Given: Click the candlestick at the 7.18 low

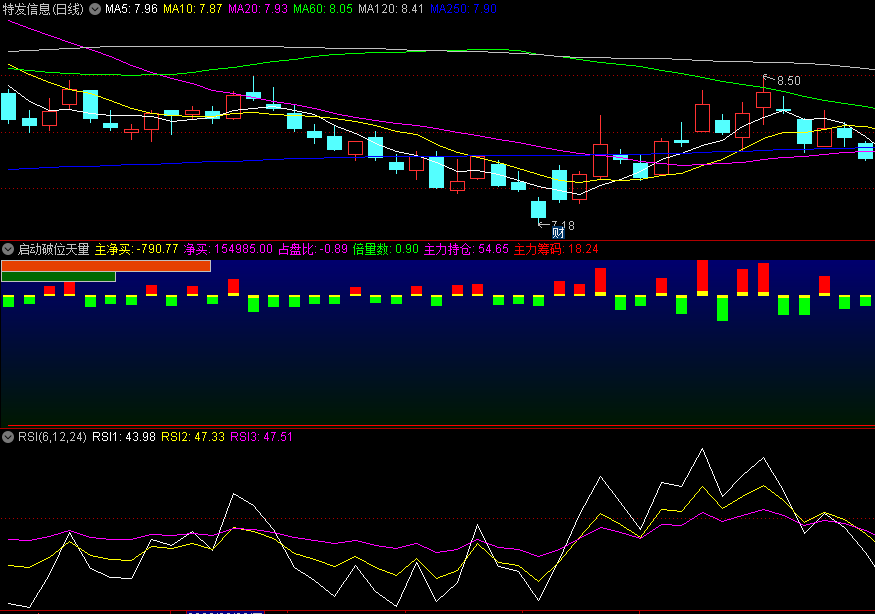Looking at the screenshot, I should pos(539,209).
